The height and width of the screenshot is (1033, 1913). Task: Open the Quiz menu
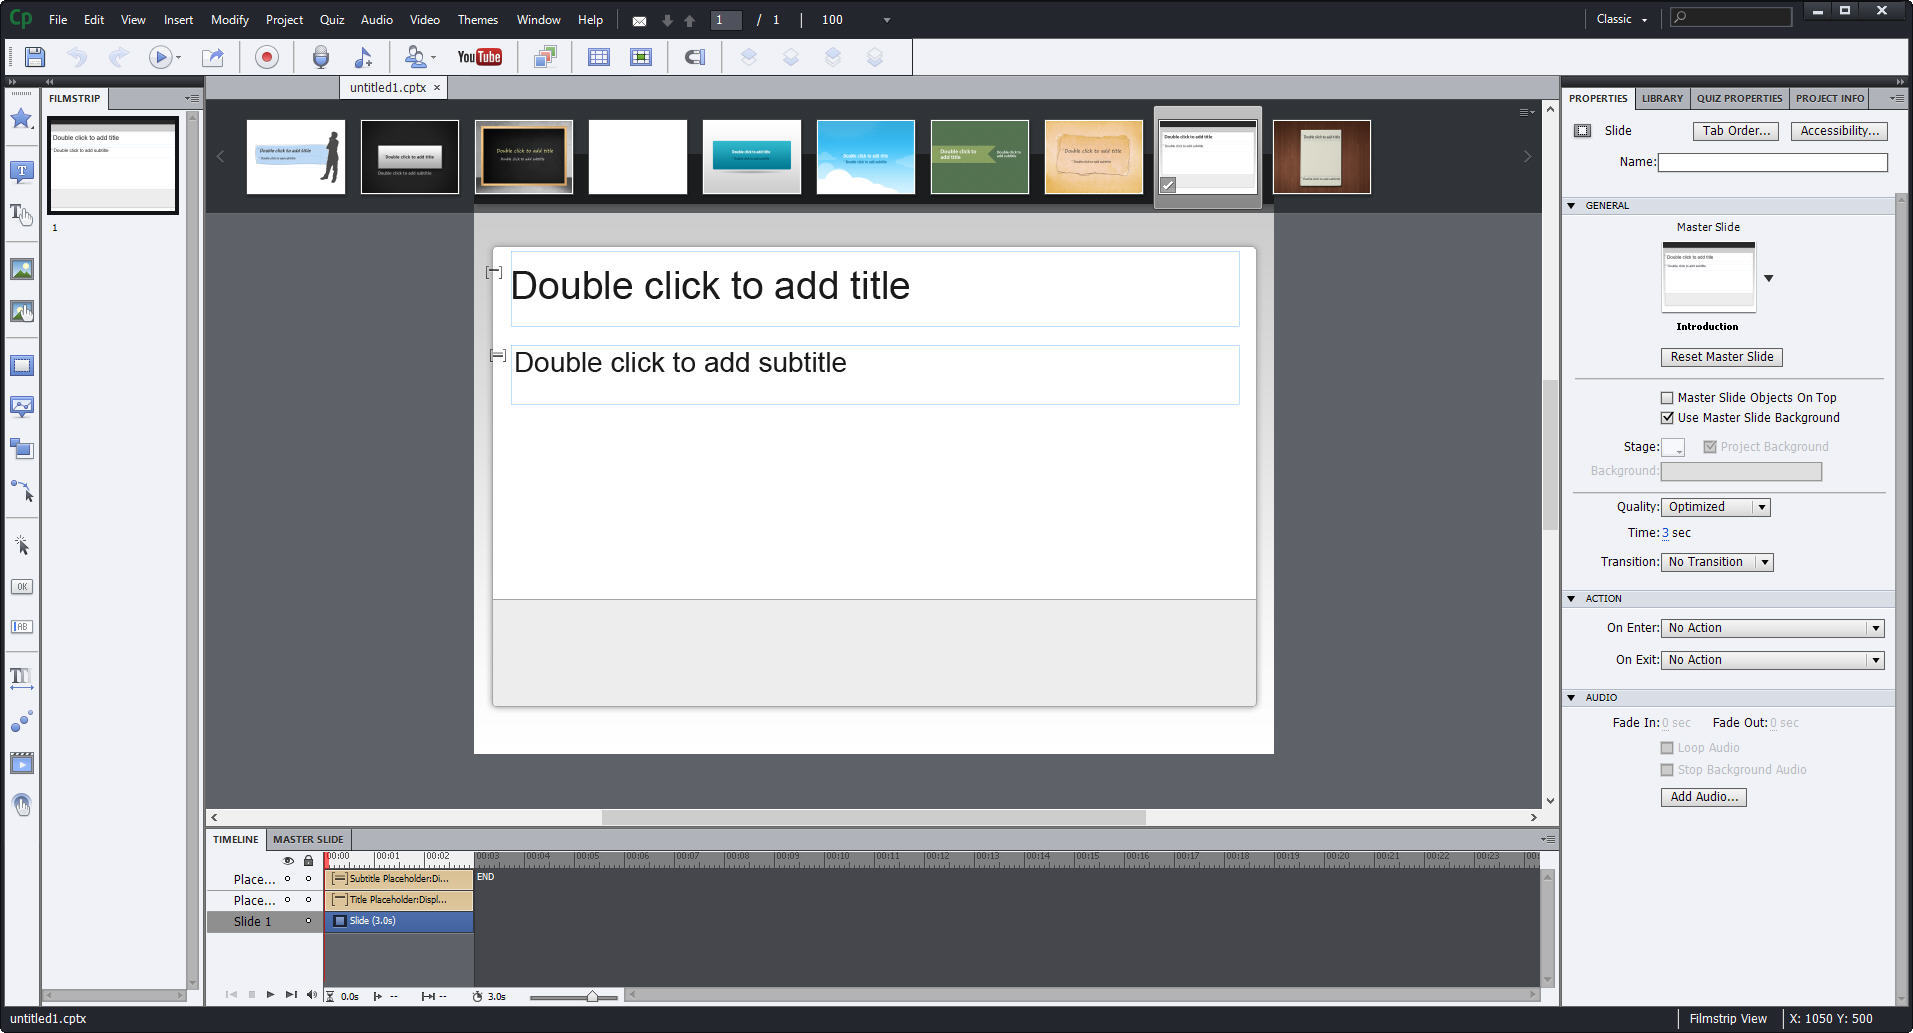331,19
